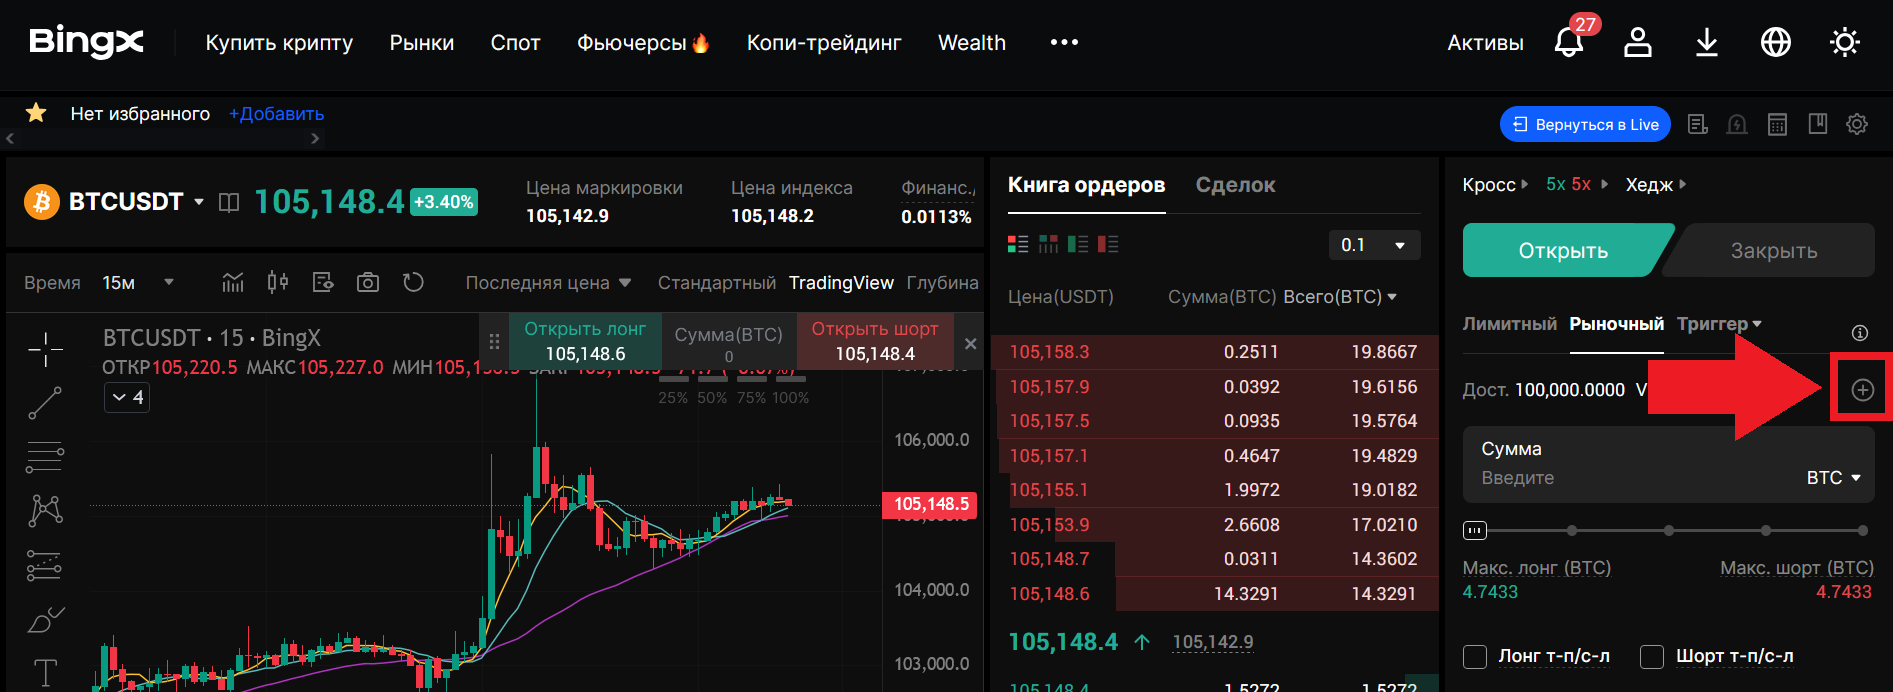
Task: Show sell orders only in order book
Action: point(1108,244)
